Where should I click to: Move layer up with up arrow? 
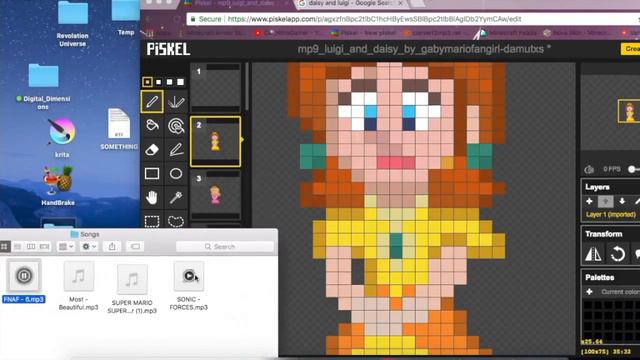click(606, 201)
